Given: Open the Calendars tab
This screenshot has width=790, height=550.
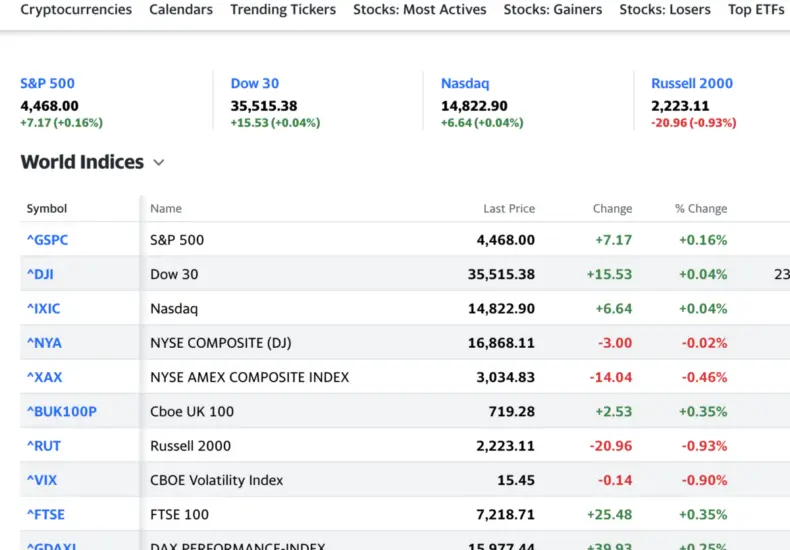Looking at the screenshot, I should pos(181,10).
